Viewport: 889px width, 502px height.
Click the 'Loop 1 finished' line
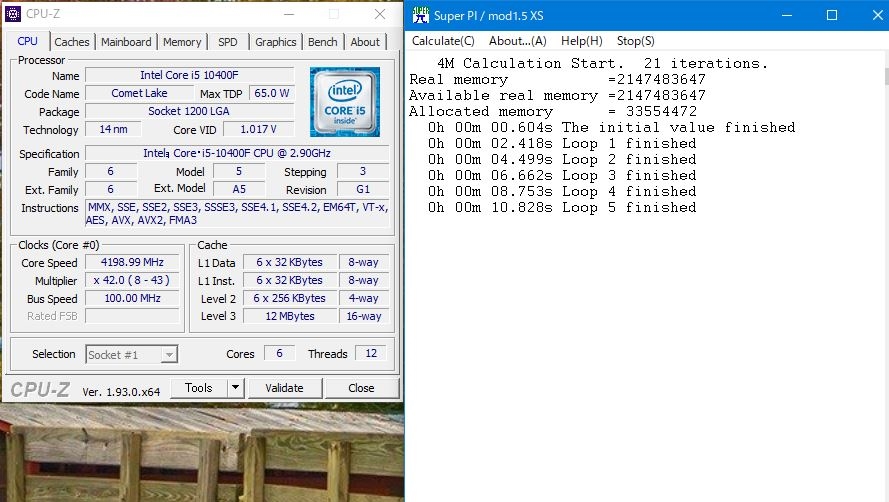click(x=562, y=144)
